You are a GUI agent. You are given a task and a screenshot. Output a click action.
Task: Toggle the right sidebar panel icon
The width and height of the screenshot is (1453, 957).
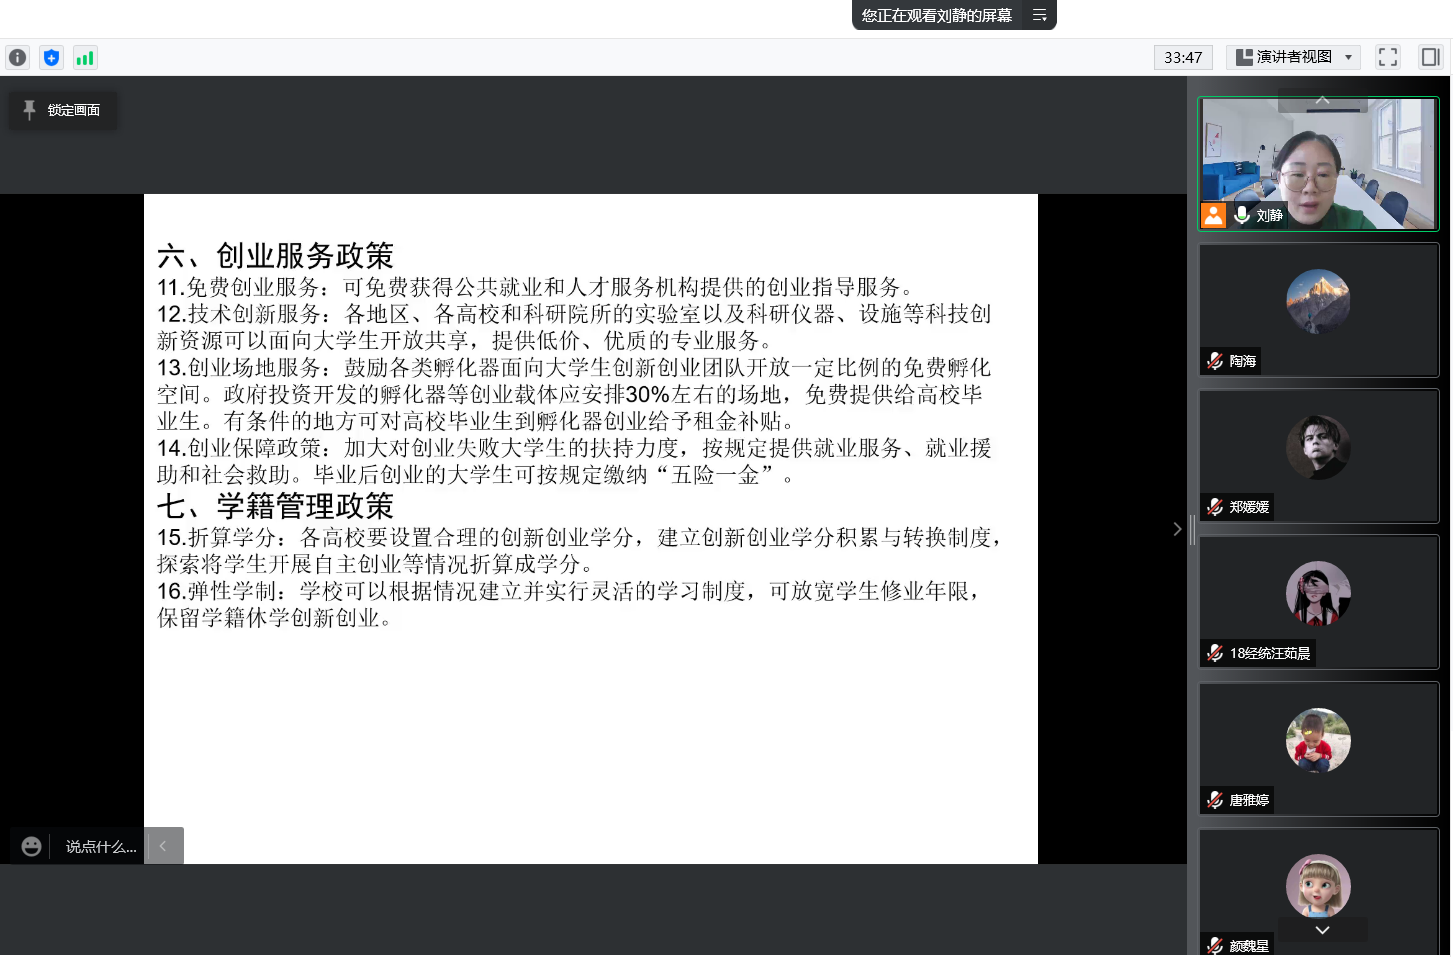click(x=1430, y=57)
